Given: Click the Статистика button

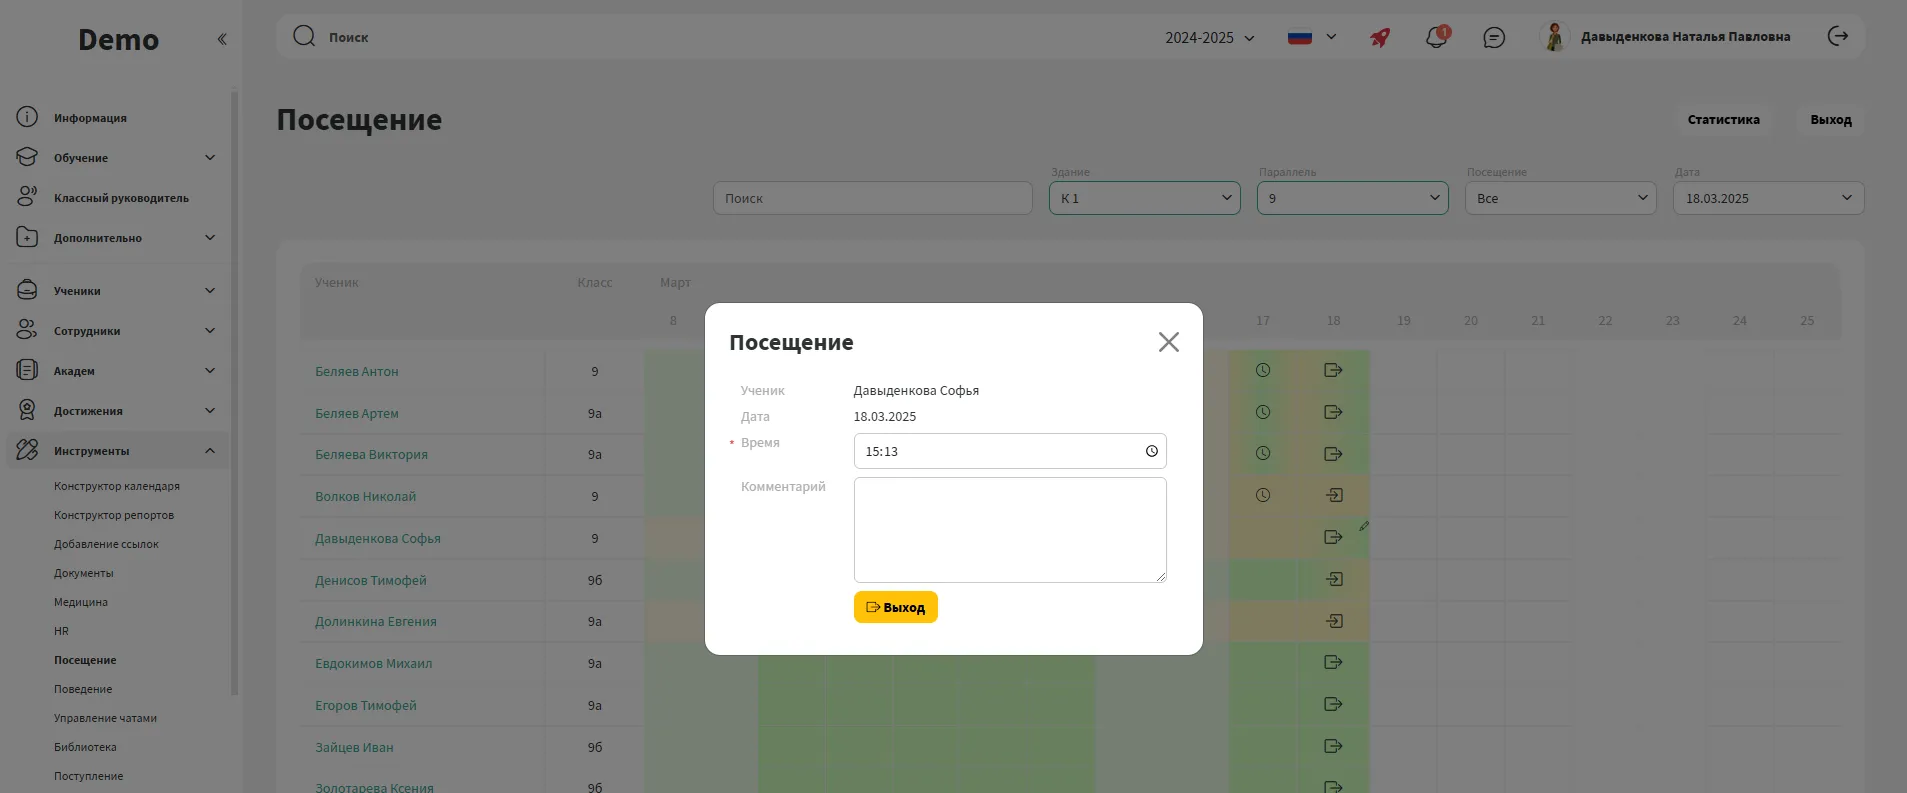Looking at the screenshot, I should point(1723,120).
